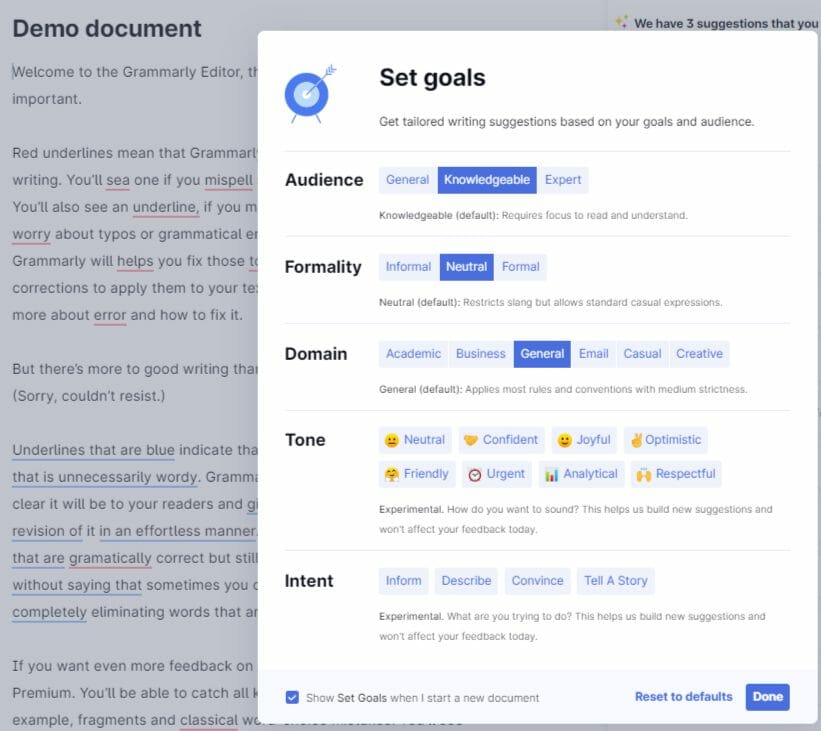Open 'We have 3 suggestions' banner
Viewport: 821px width, 731px height.
tap(726, 24)
